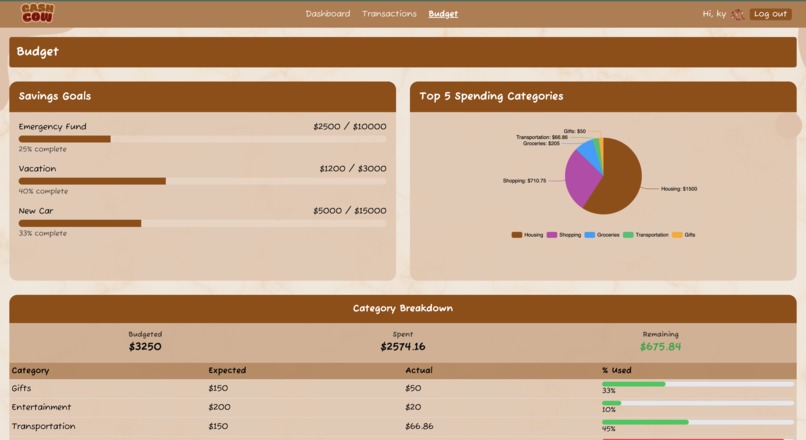Screen dimensions: 806x440
Task: Click the Category Breakdown header
Action: [403, 308]
